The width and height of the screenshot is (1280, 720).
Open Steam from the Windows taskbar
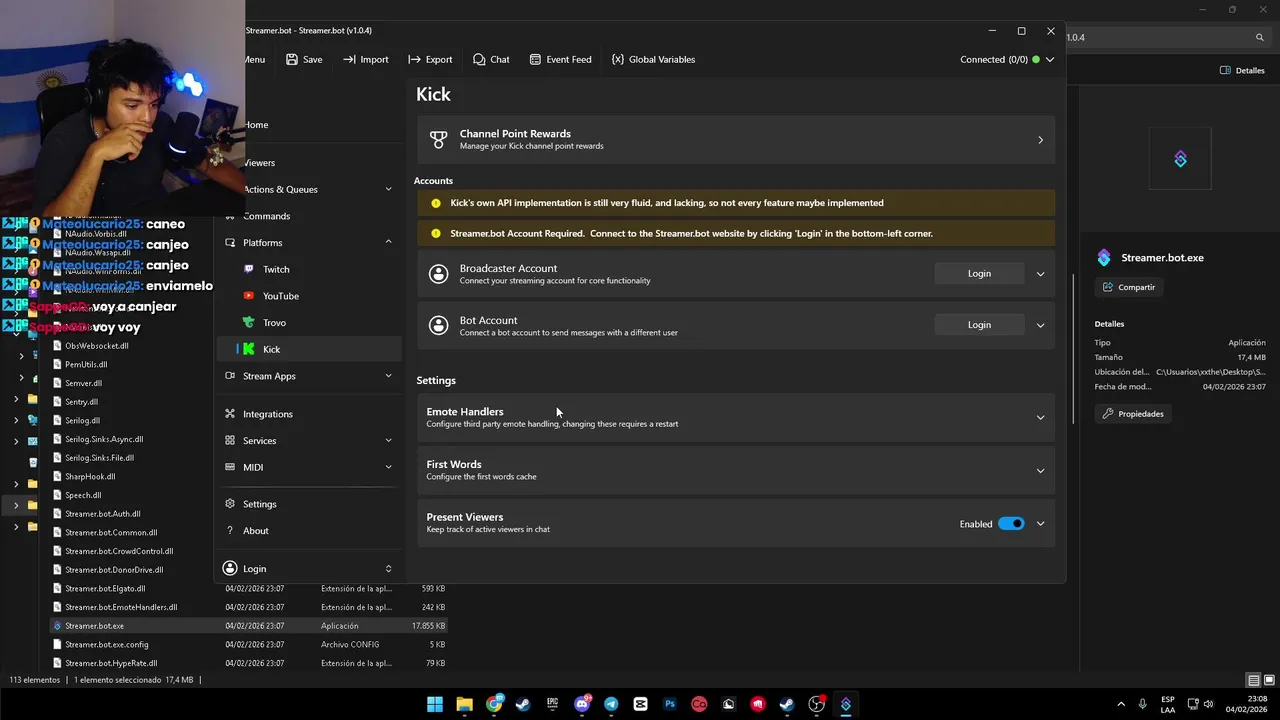(x=523, y=704)
